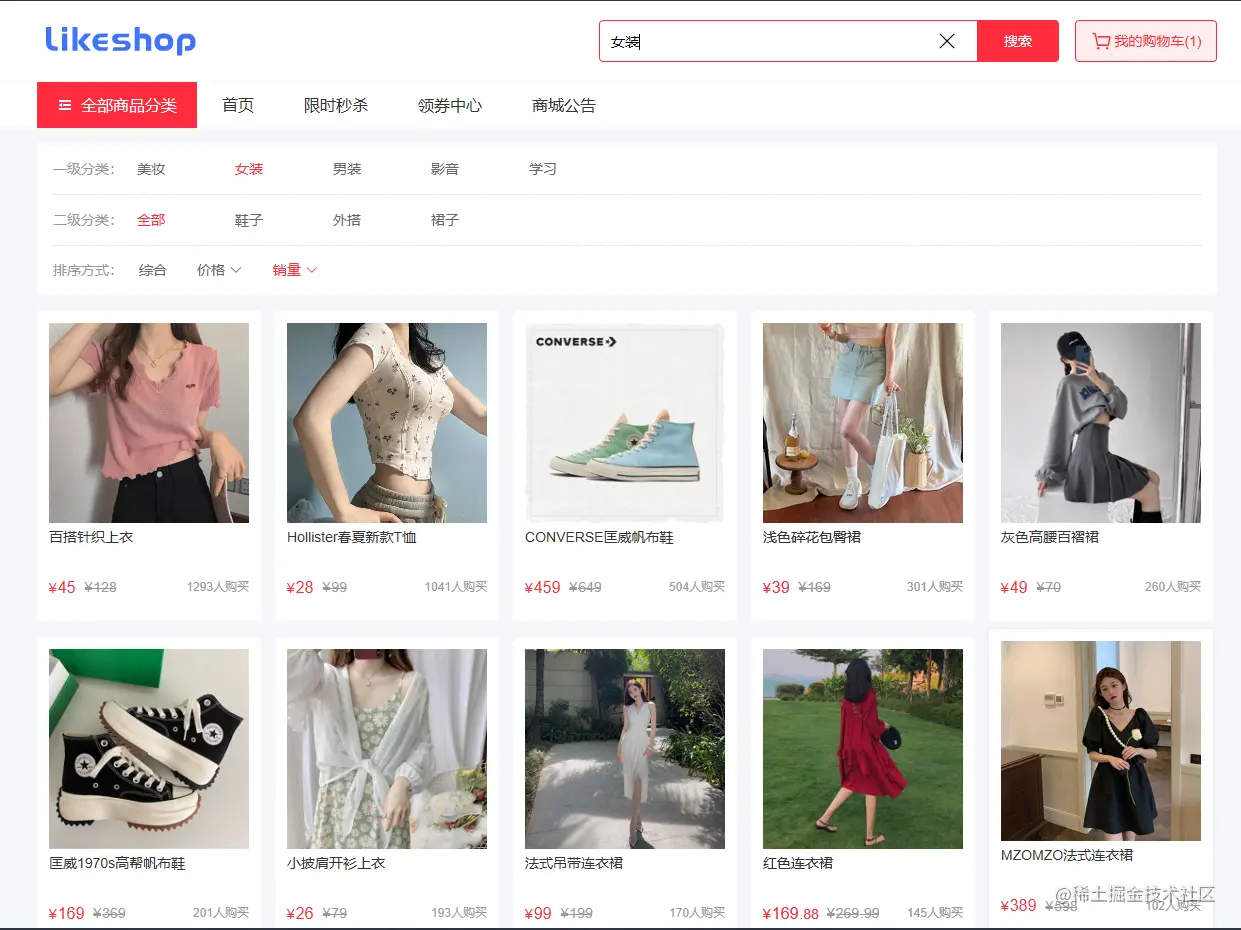Open 匡威1970s高帮帆布鞋 product image

coord(149,749)
